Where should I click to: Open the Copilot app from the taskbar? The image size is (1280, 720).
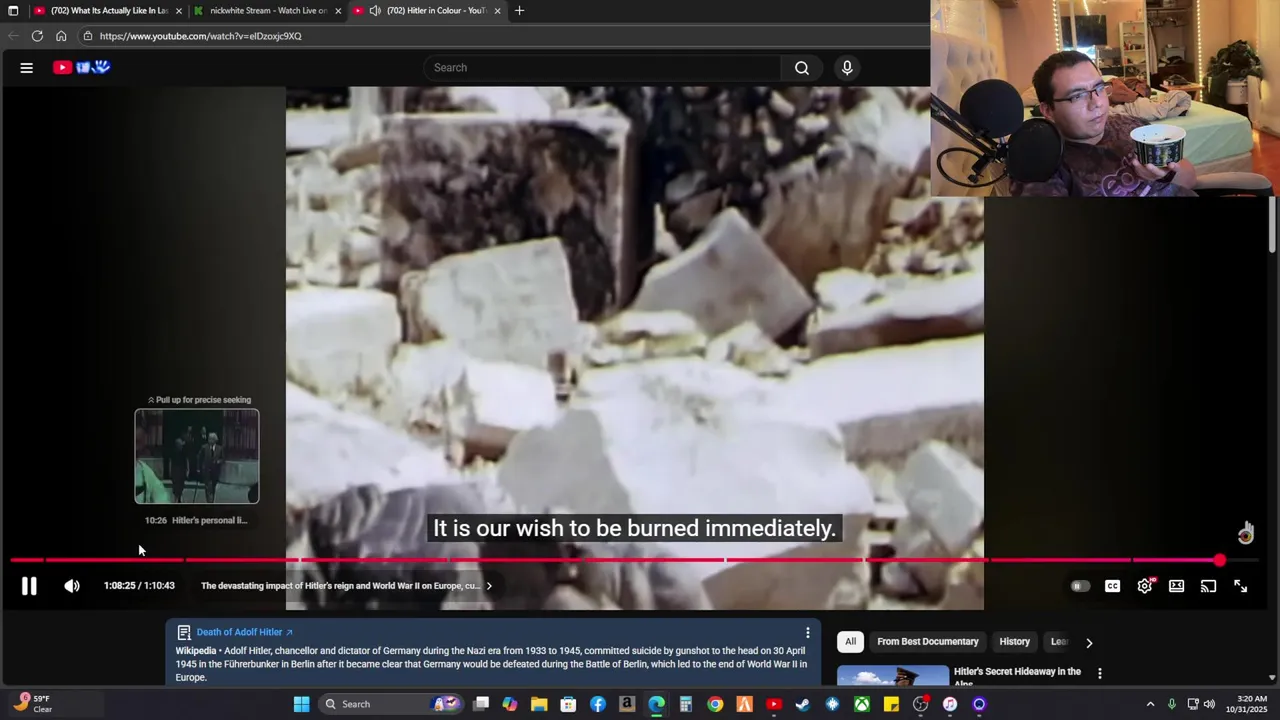[510, 704]
